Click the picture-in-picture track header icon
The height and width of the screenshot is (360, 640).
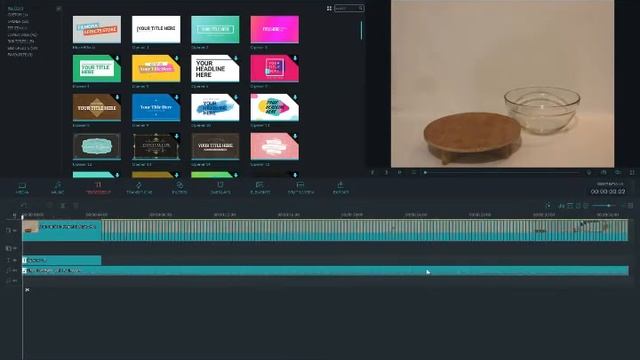point(8,248)
